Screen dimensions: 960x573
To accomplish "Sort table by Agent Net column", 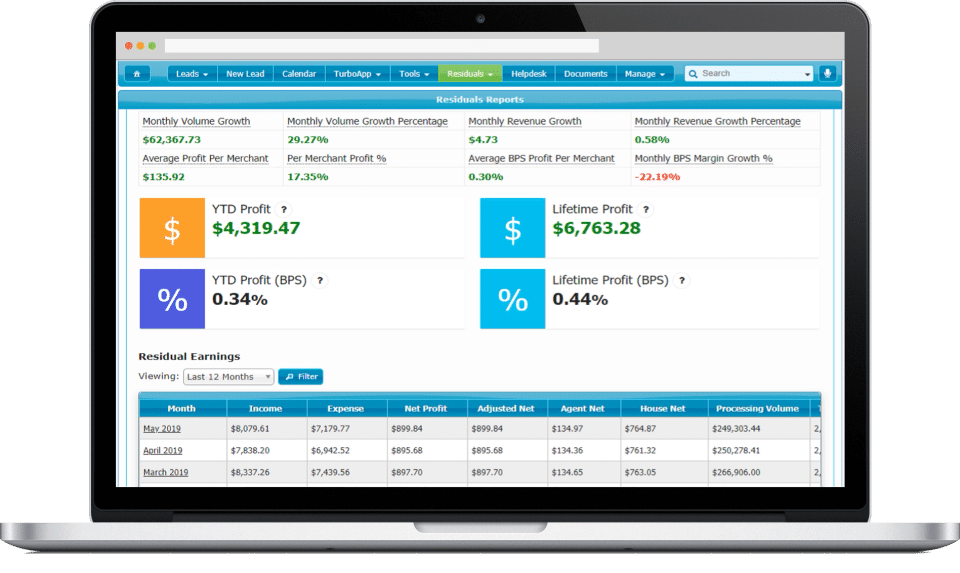I will click(583, 408).
